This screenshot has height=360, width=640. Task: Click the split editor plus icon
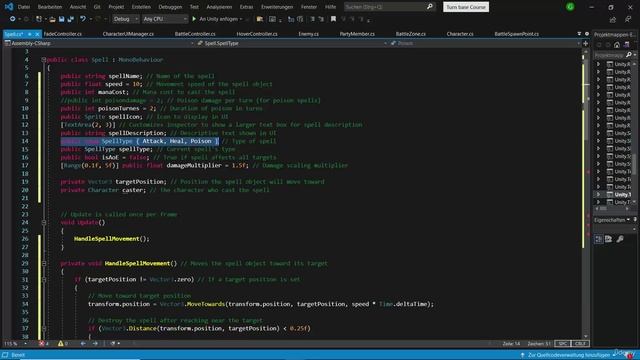pyautogui.click(x=586, y=43)
